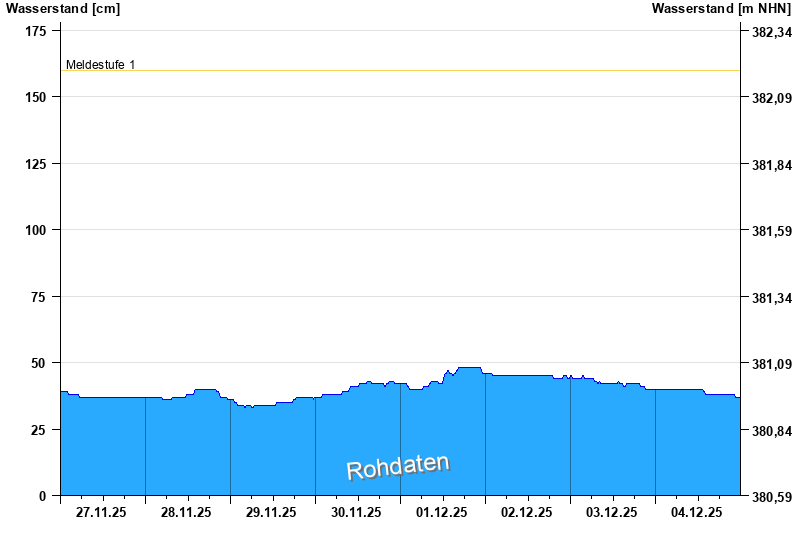Click the 381,09 label on the right axis
800x550 pixels.
pyautogui.click(x=771, y=364)
